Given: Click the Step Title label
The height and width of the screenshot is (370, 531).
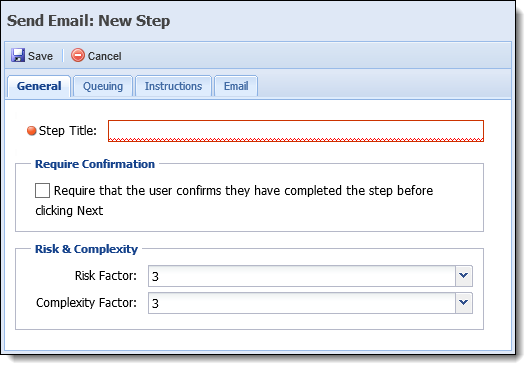Looking at the screenshot, I should click(68, 131).
